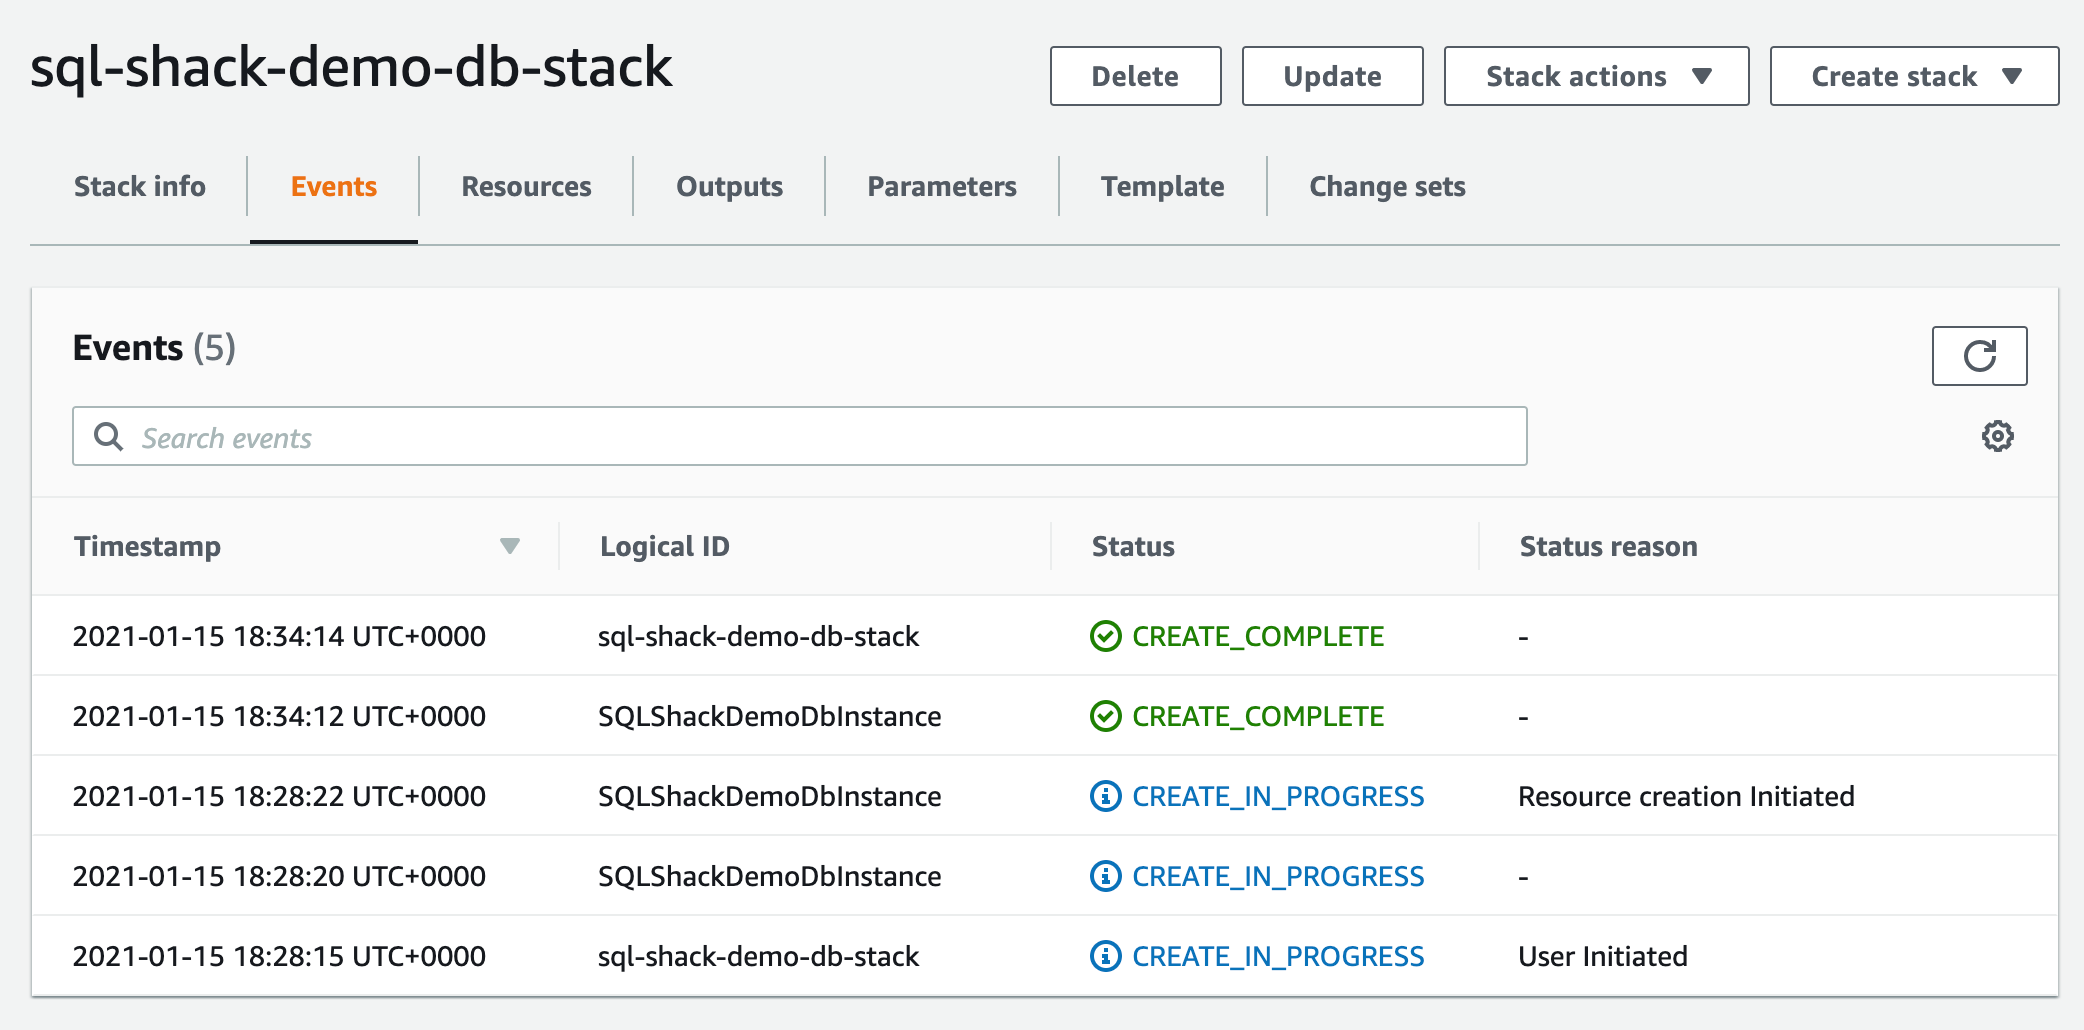Screen dimensions: 2084x1030
Task: Go to the Stack info tab
Action: (140, 187)
